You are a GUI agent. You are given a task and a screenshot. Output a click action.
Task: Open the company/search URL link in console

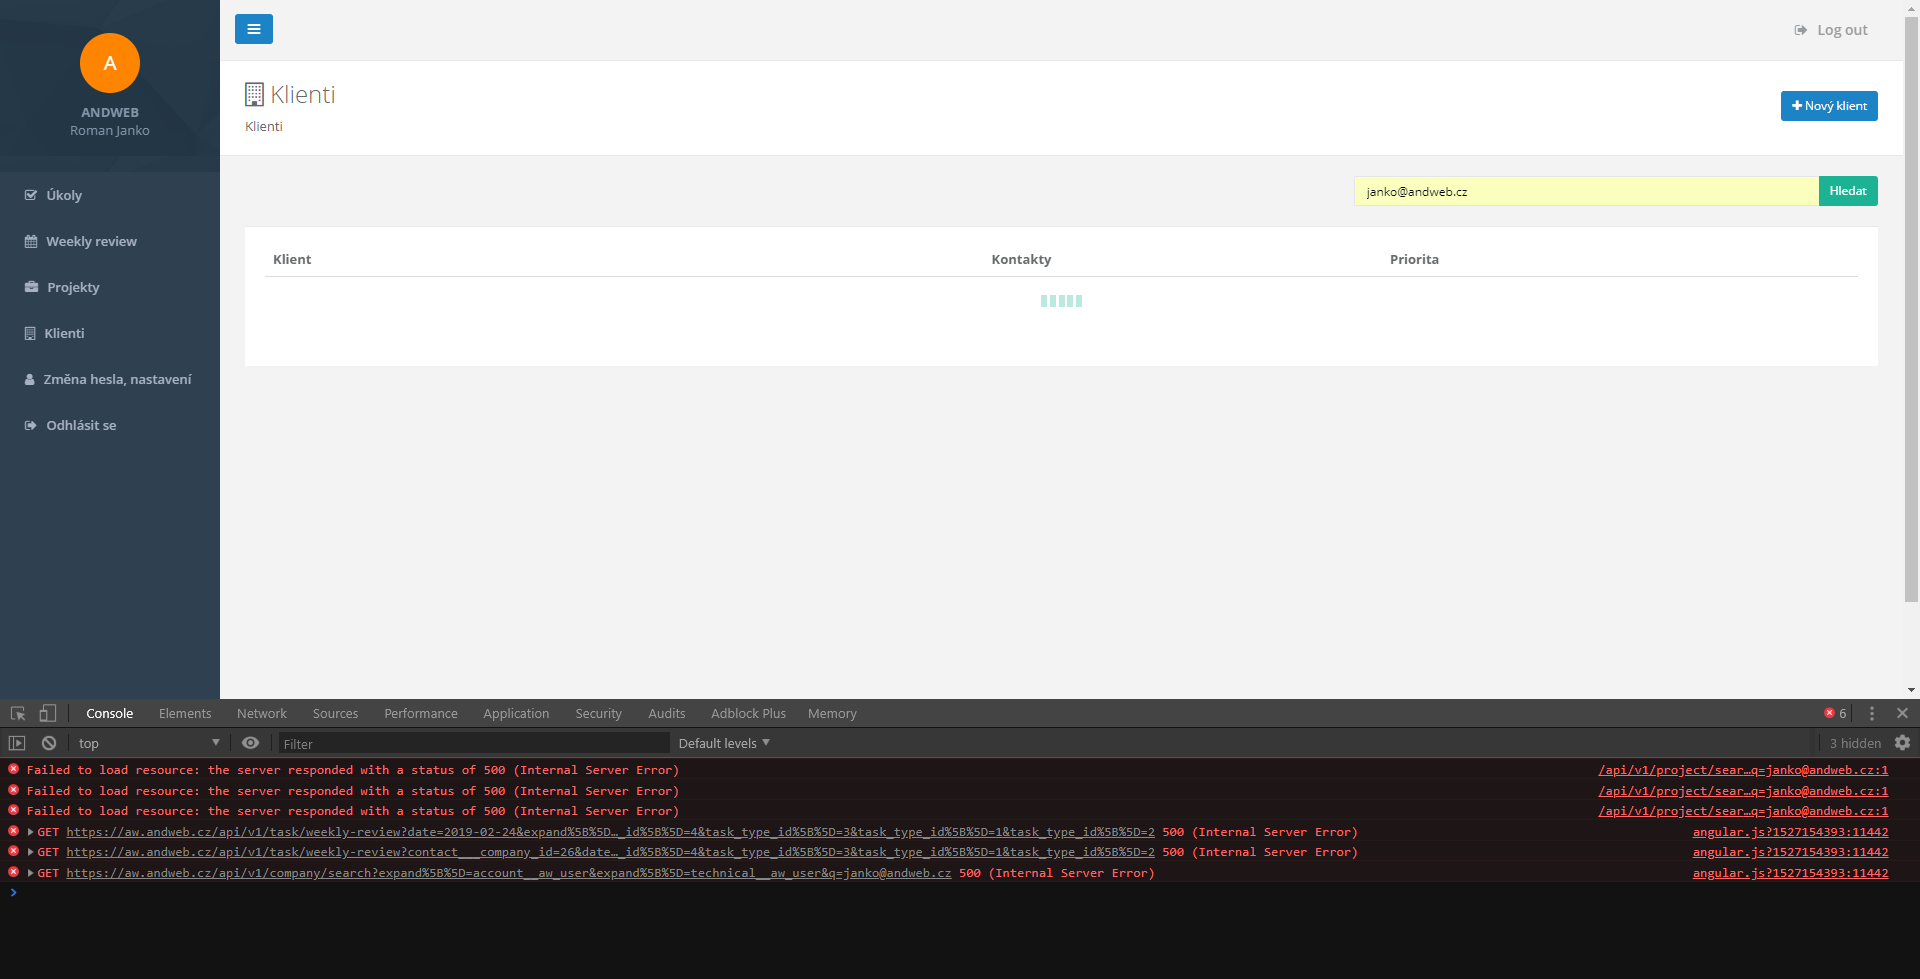point(509,873)
